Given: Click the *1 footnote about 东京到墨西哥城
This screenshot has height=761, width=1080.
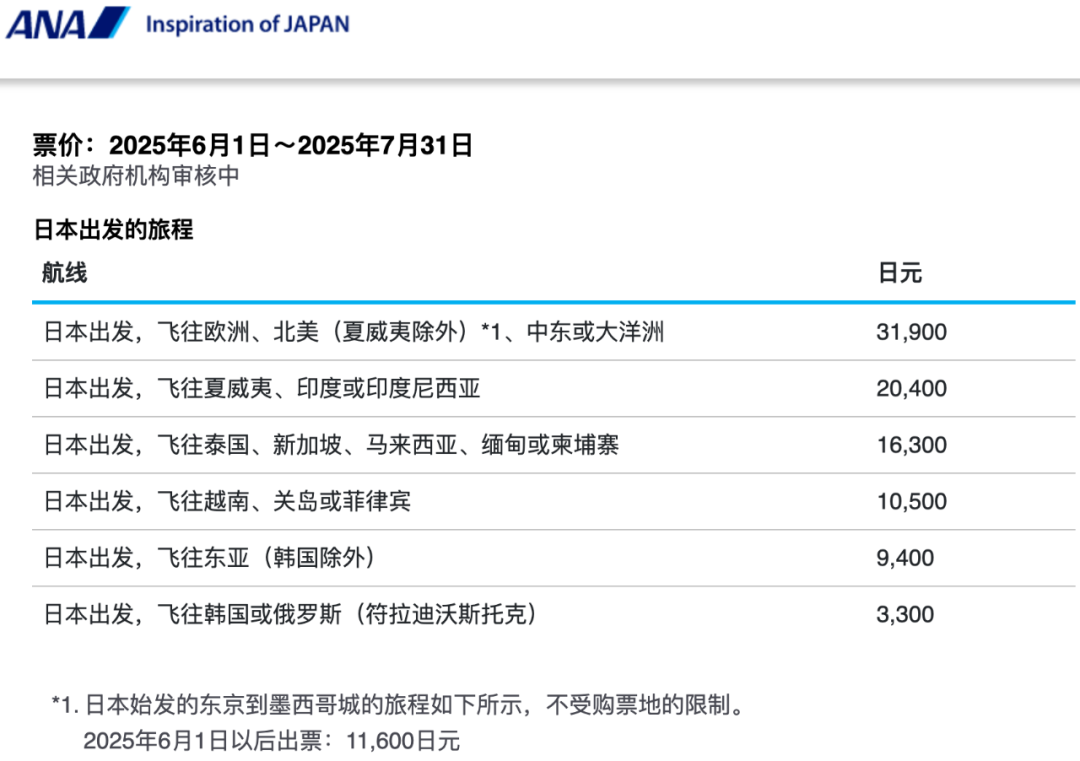Looking at the screenshot, I should (x=399, y=705).
